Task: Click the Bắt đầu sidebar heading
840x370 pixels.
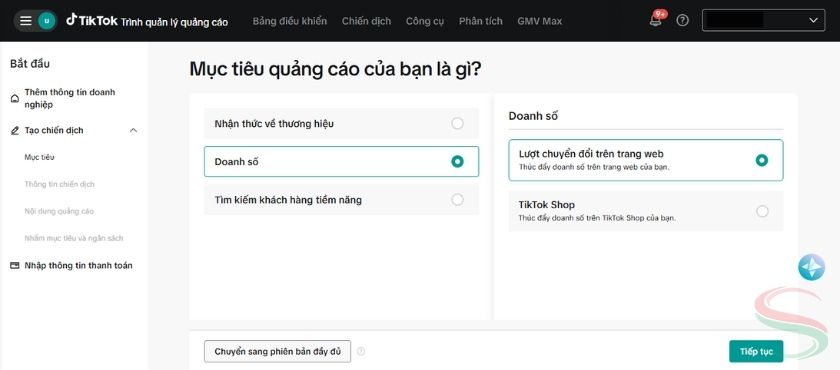Action: coord(30,64)
